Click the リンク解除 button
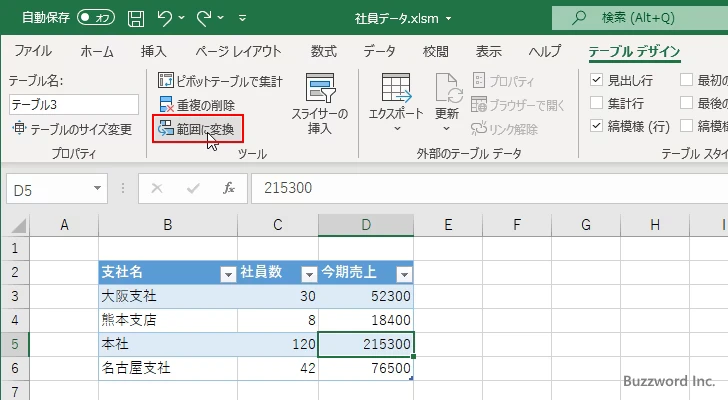 click(x=505, y=129)
